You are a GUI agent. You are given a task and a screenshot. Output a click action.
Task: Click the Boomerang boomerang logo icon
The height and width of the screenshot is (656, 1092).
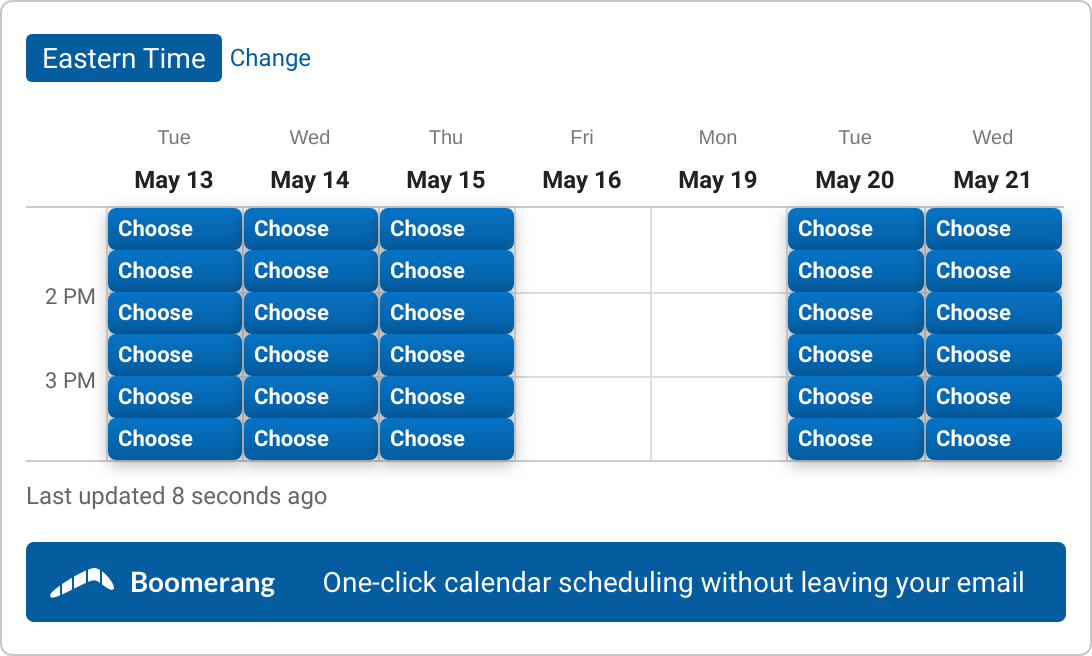[x=81, y=582]
